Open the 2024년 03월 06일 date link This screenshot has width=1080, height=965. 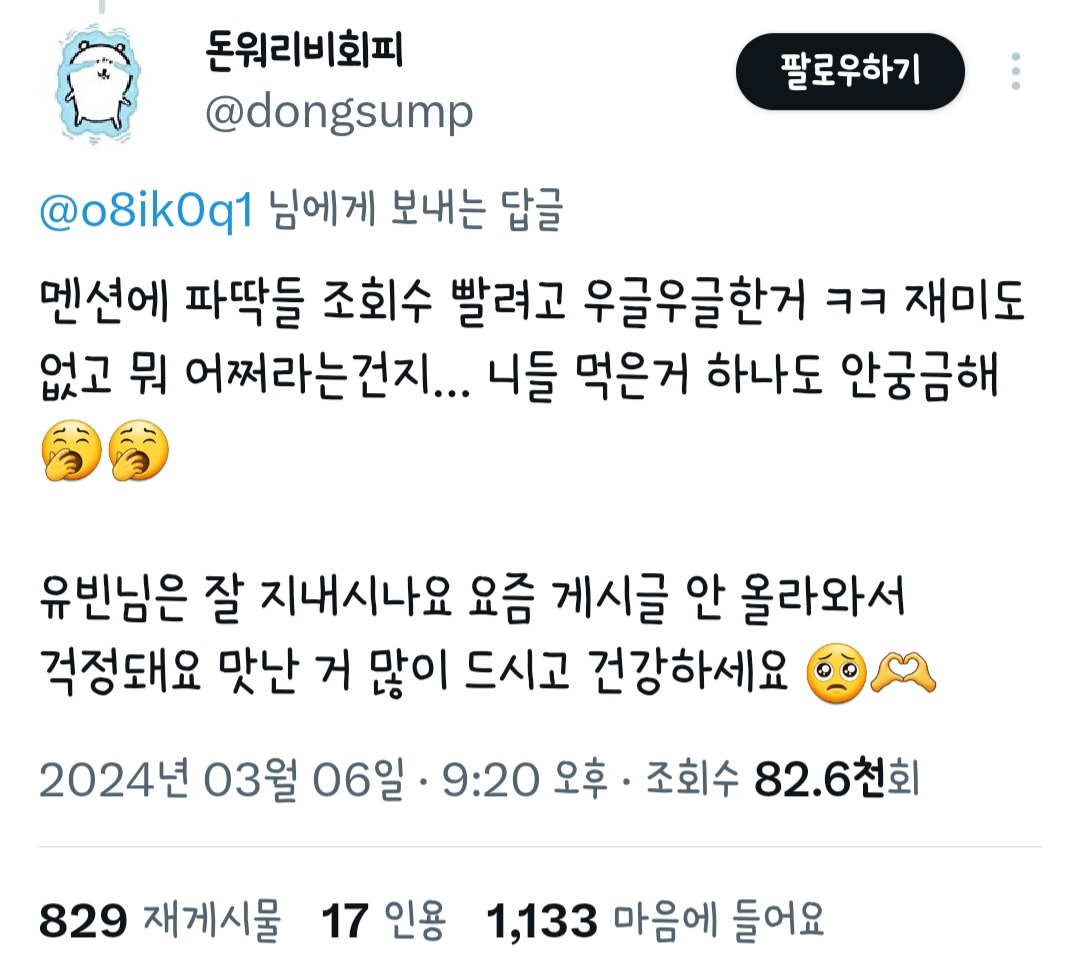222,779
